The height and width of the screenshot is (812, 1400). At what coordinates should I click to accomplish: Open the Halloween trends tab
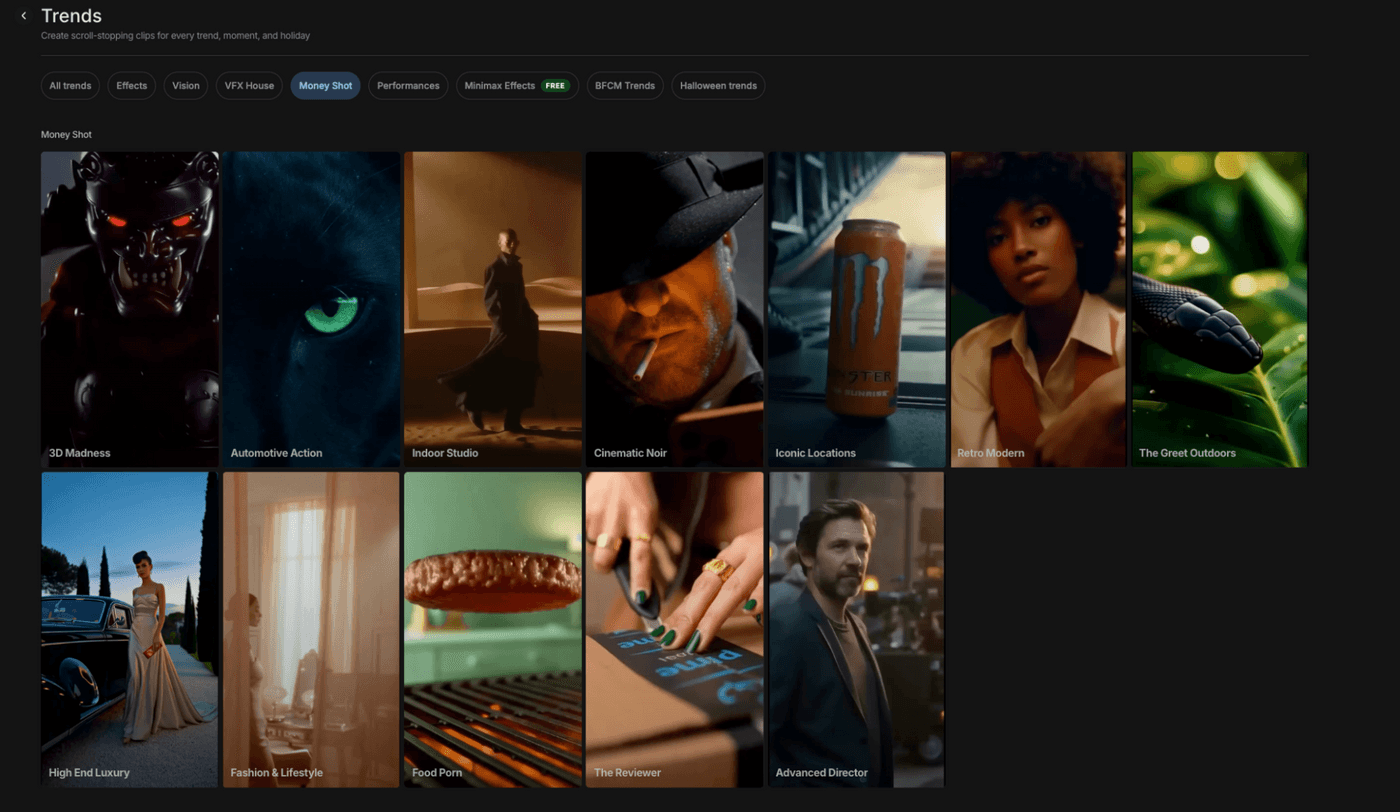click(718, 86)
